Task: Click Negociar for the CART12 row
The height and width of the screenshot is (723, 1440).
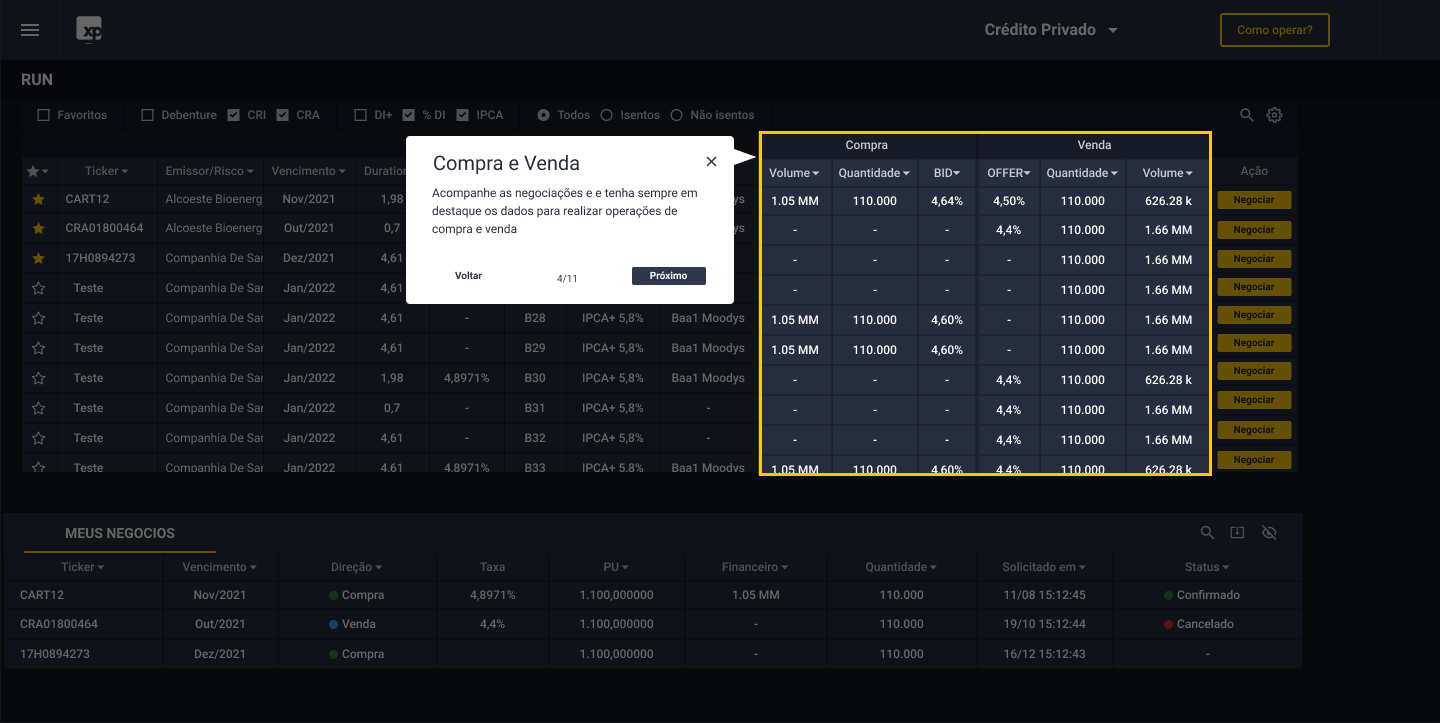Action: 1253,200
